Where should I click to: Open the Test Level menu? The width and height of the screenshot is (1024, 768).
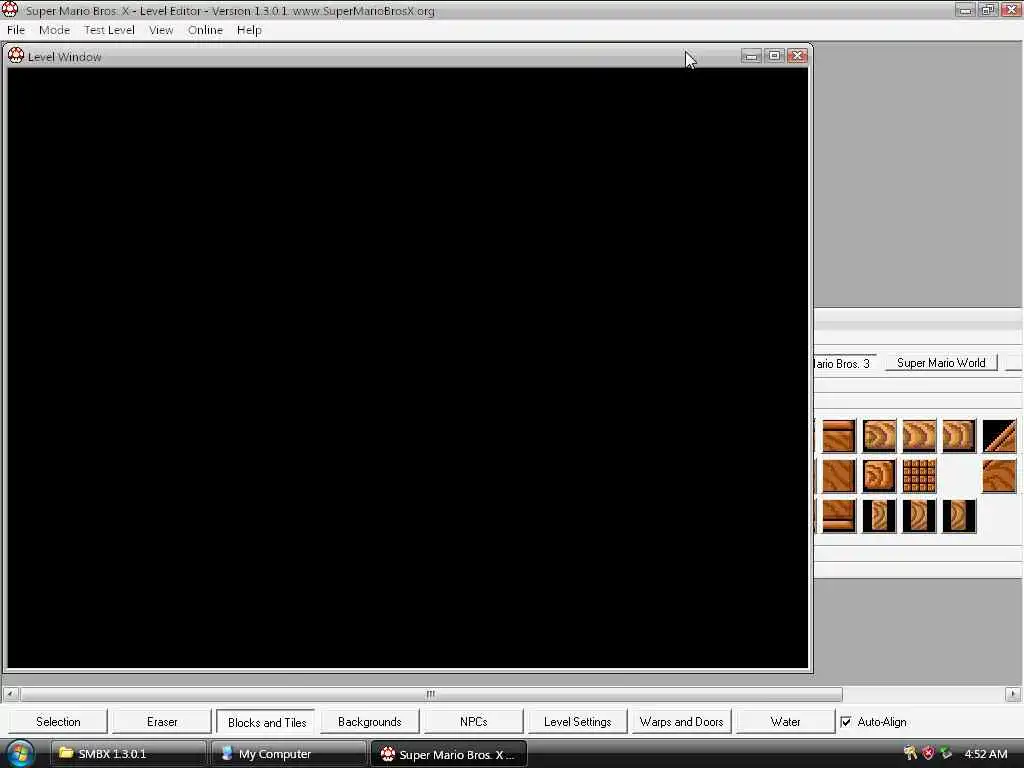click(x=109, y=30)
